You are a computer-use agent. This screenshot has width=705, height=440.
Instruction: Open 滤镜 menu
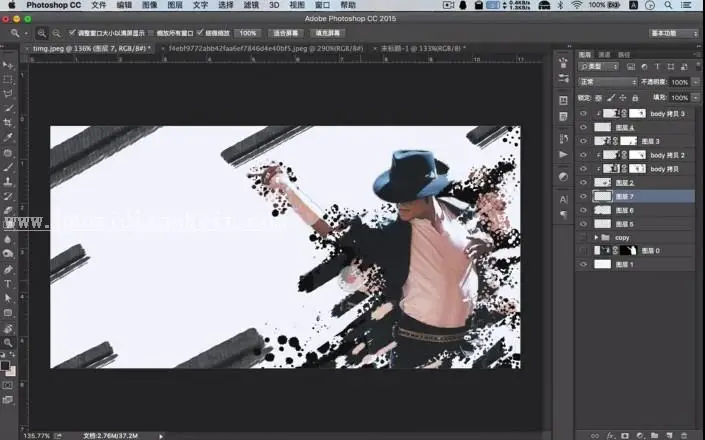251,5
